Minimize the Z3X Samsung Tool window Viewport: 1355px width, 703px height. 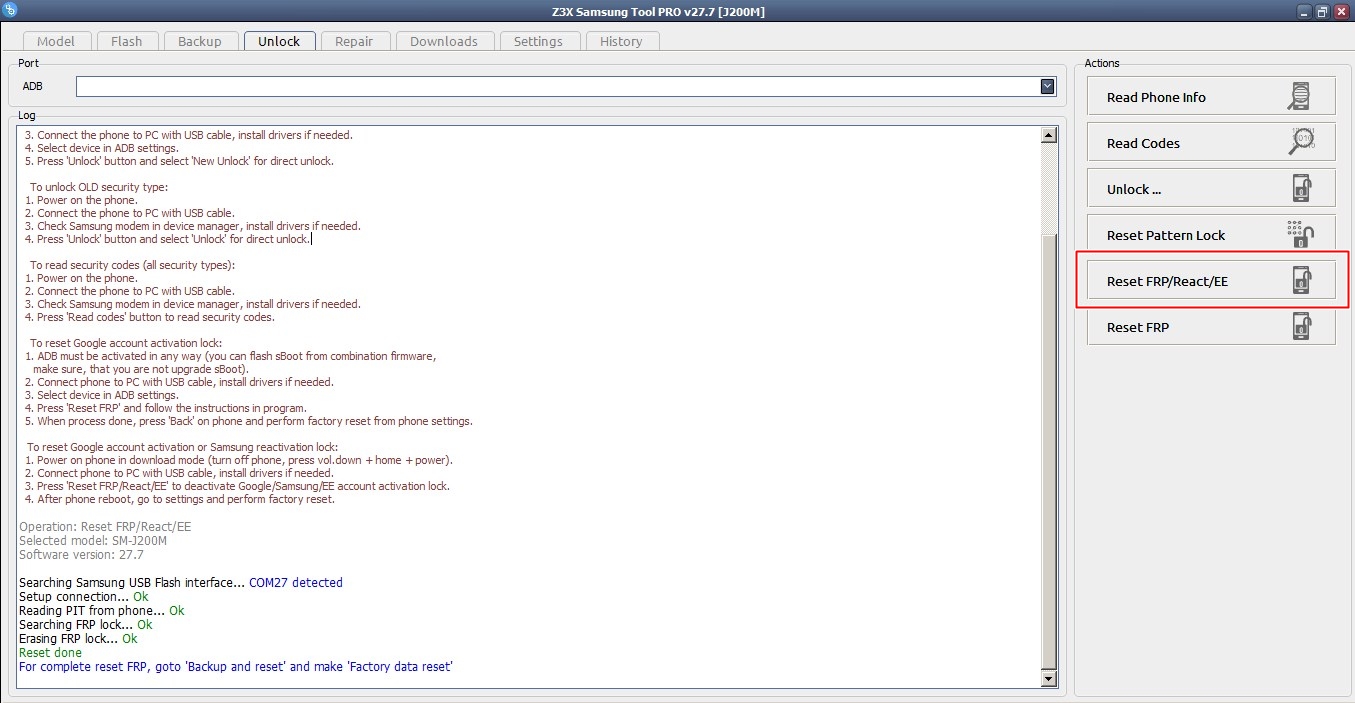pyautogui.click(x=1304, y=11)
